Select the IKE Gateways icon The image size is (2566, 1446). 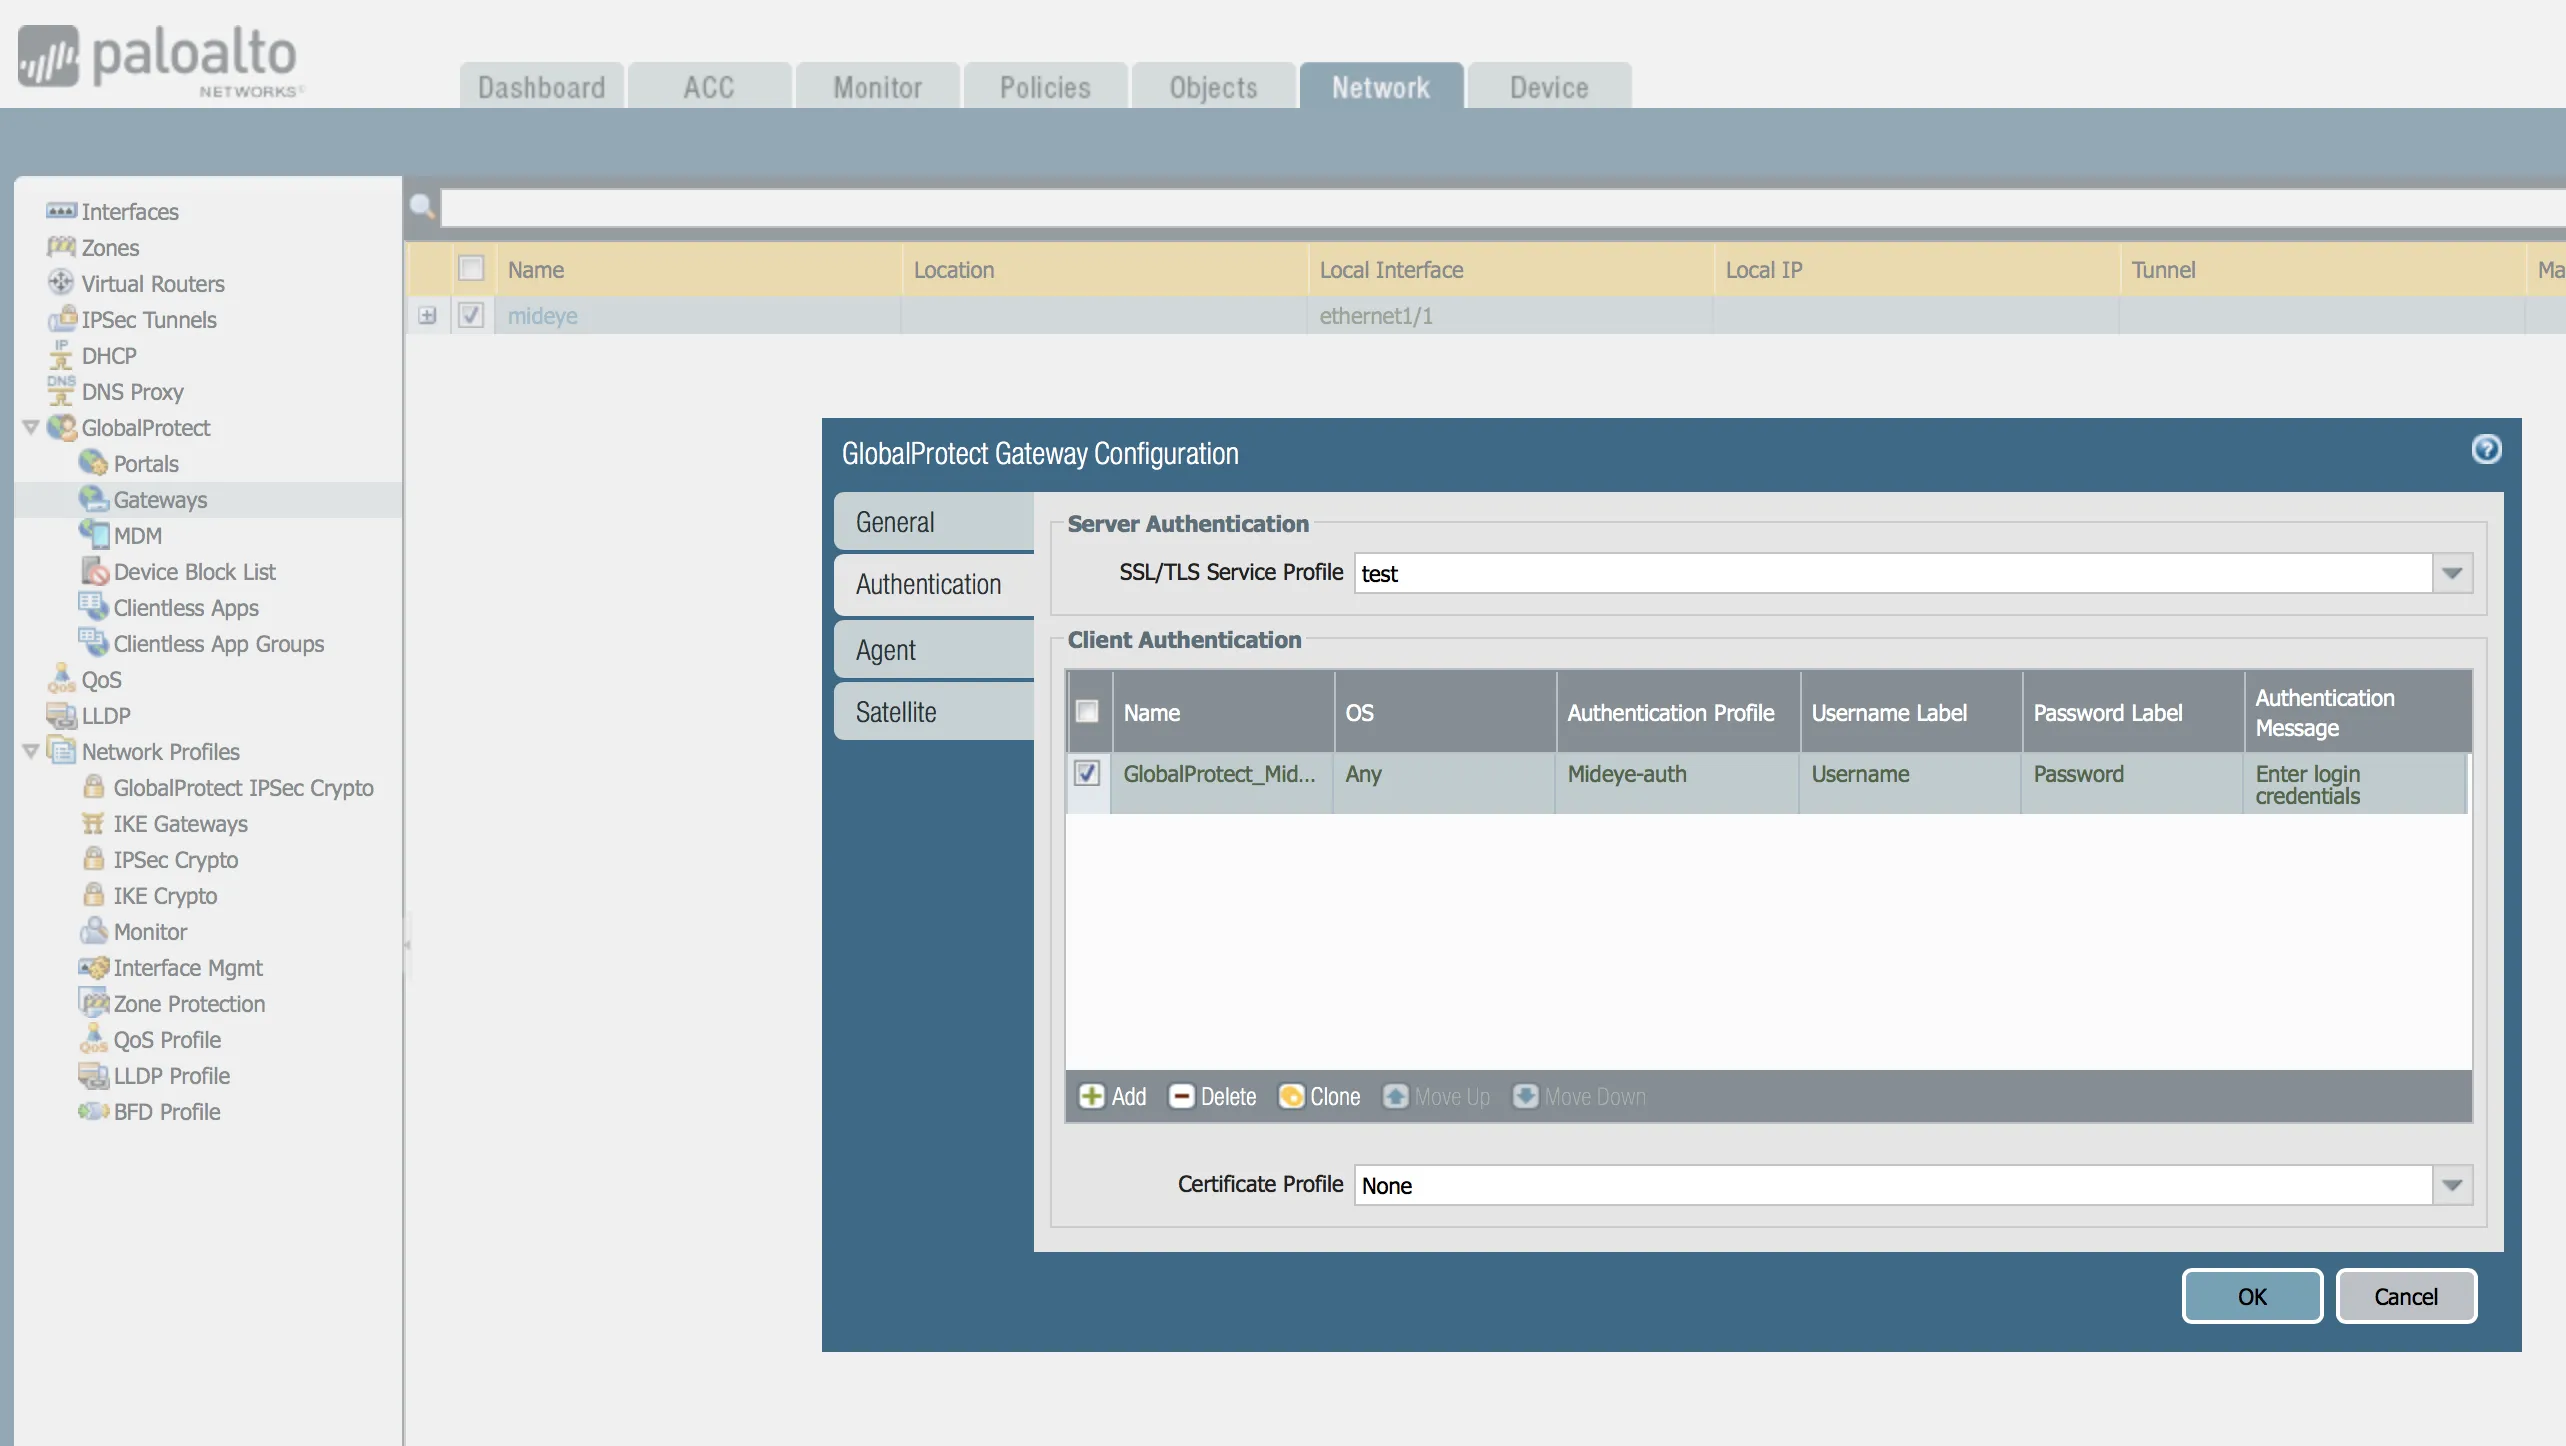coord(92,823)
